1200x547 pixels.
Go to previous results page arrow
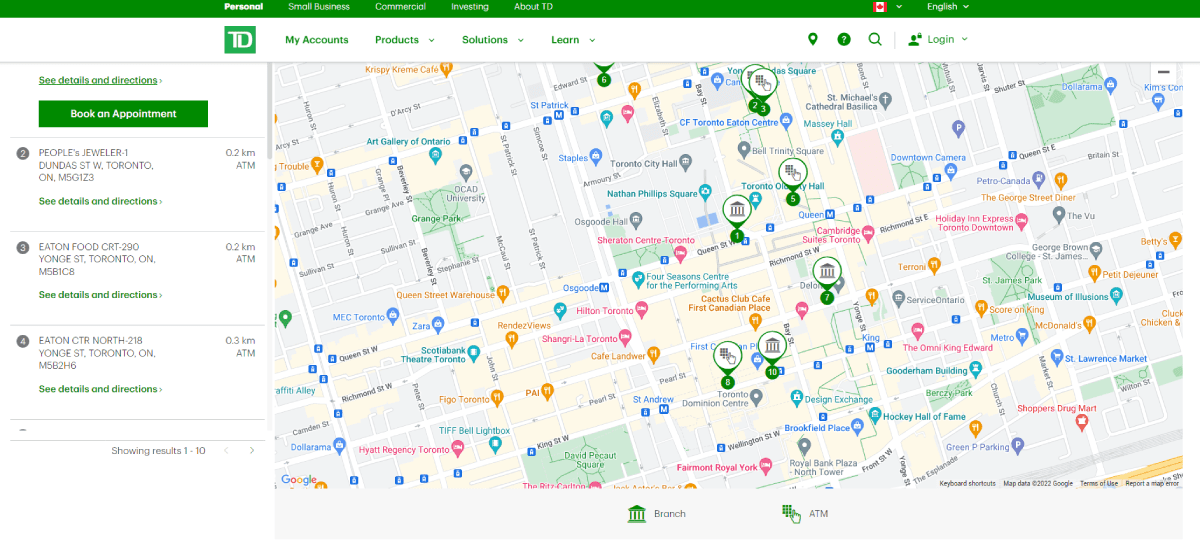pos(225,451)
